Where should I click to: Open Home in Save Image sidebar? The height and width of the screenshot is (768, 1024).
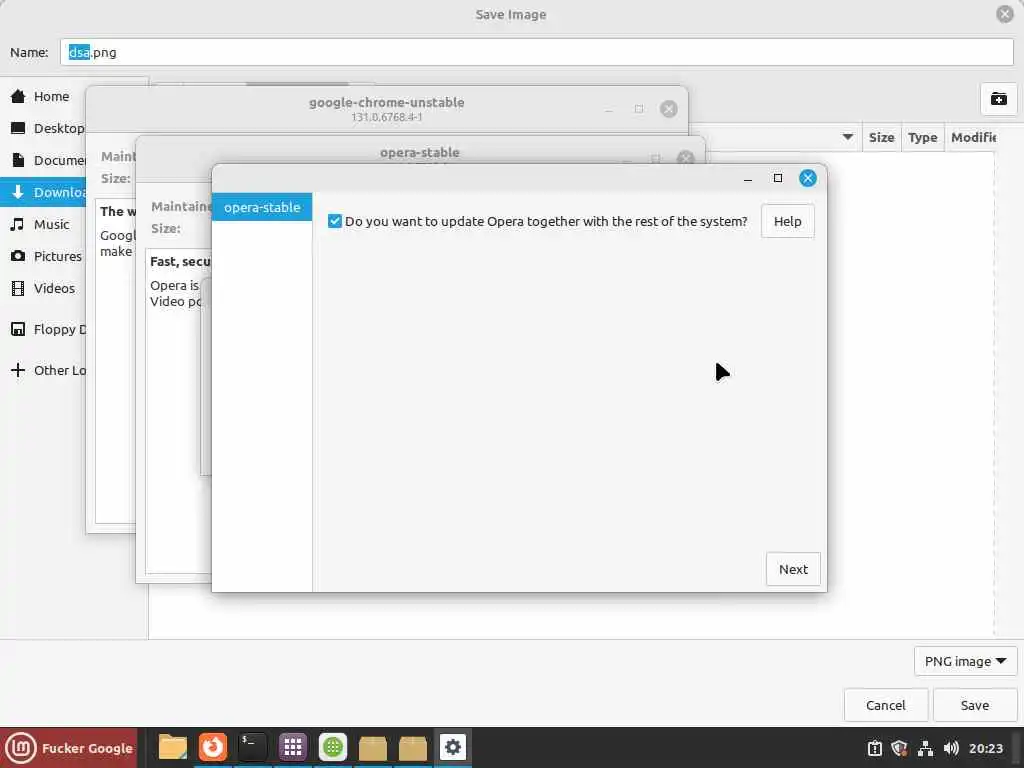pyautogui.click(x=42, y=97)
